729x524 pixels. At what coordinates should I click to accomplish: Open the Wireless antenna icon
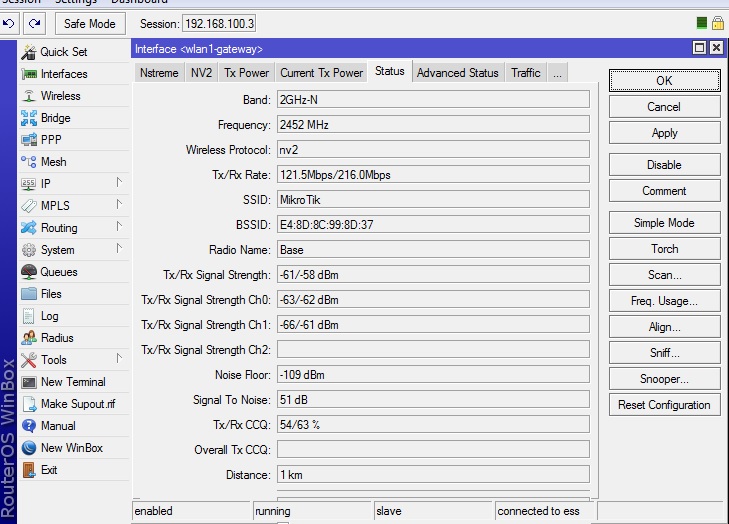pyautogui.click(x=28, y=96)
